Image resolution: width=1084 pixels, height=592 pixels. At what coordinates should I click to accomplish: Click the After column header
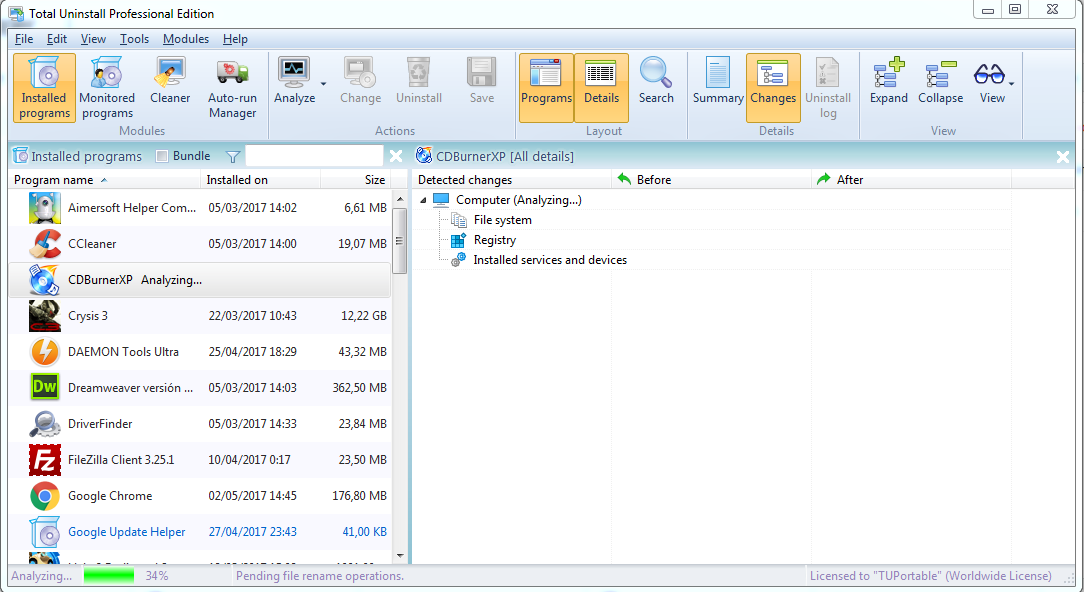point(911,180)
